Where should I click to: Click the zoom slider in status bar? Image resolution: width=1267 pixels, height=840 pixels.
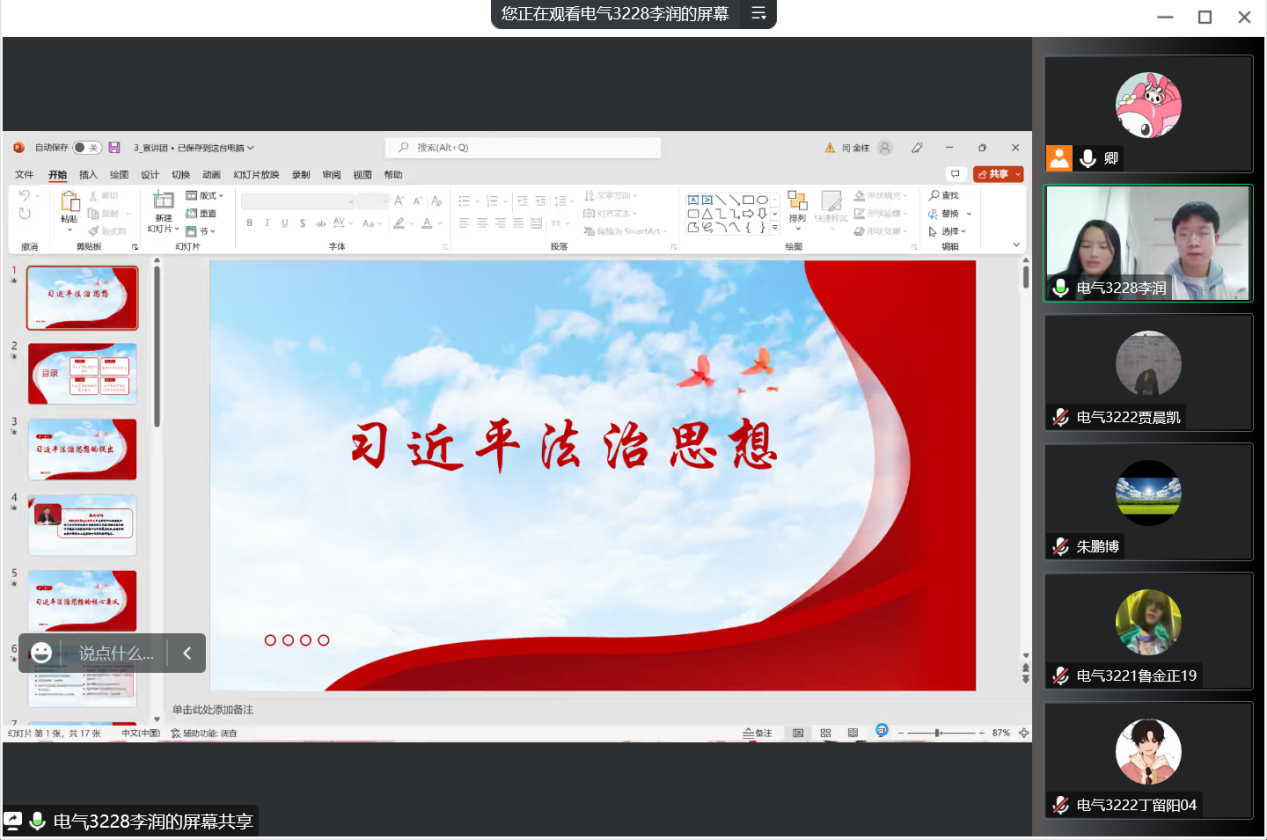click(937, 733)
